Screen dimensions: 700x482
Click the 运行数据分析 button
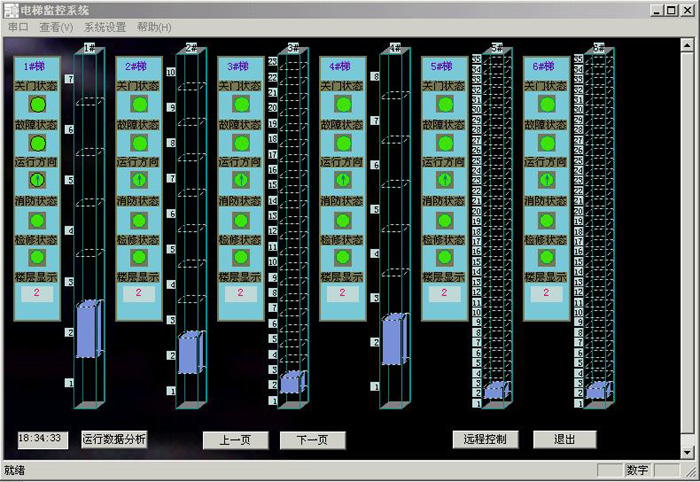[x=114, y=439]
